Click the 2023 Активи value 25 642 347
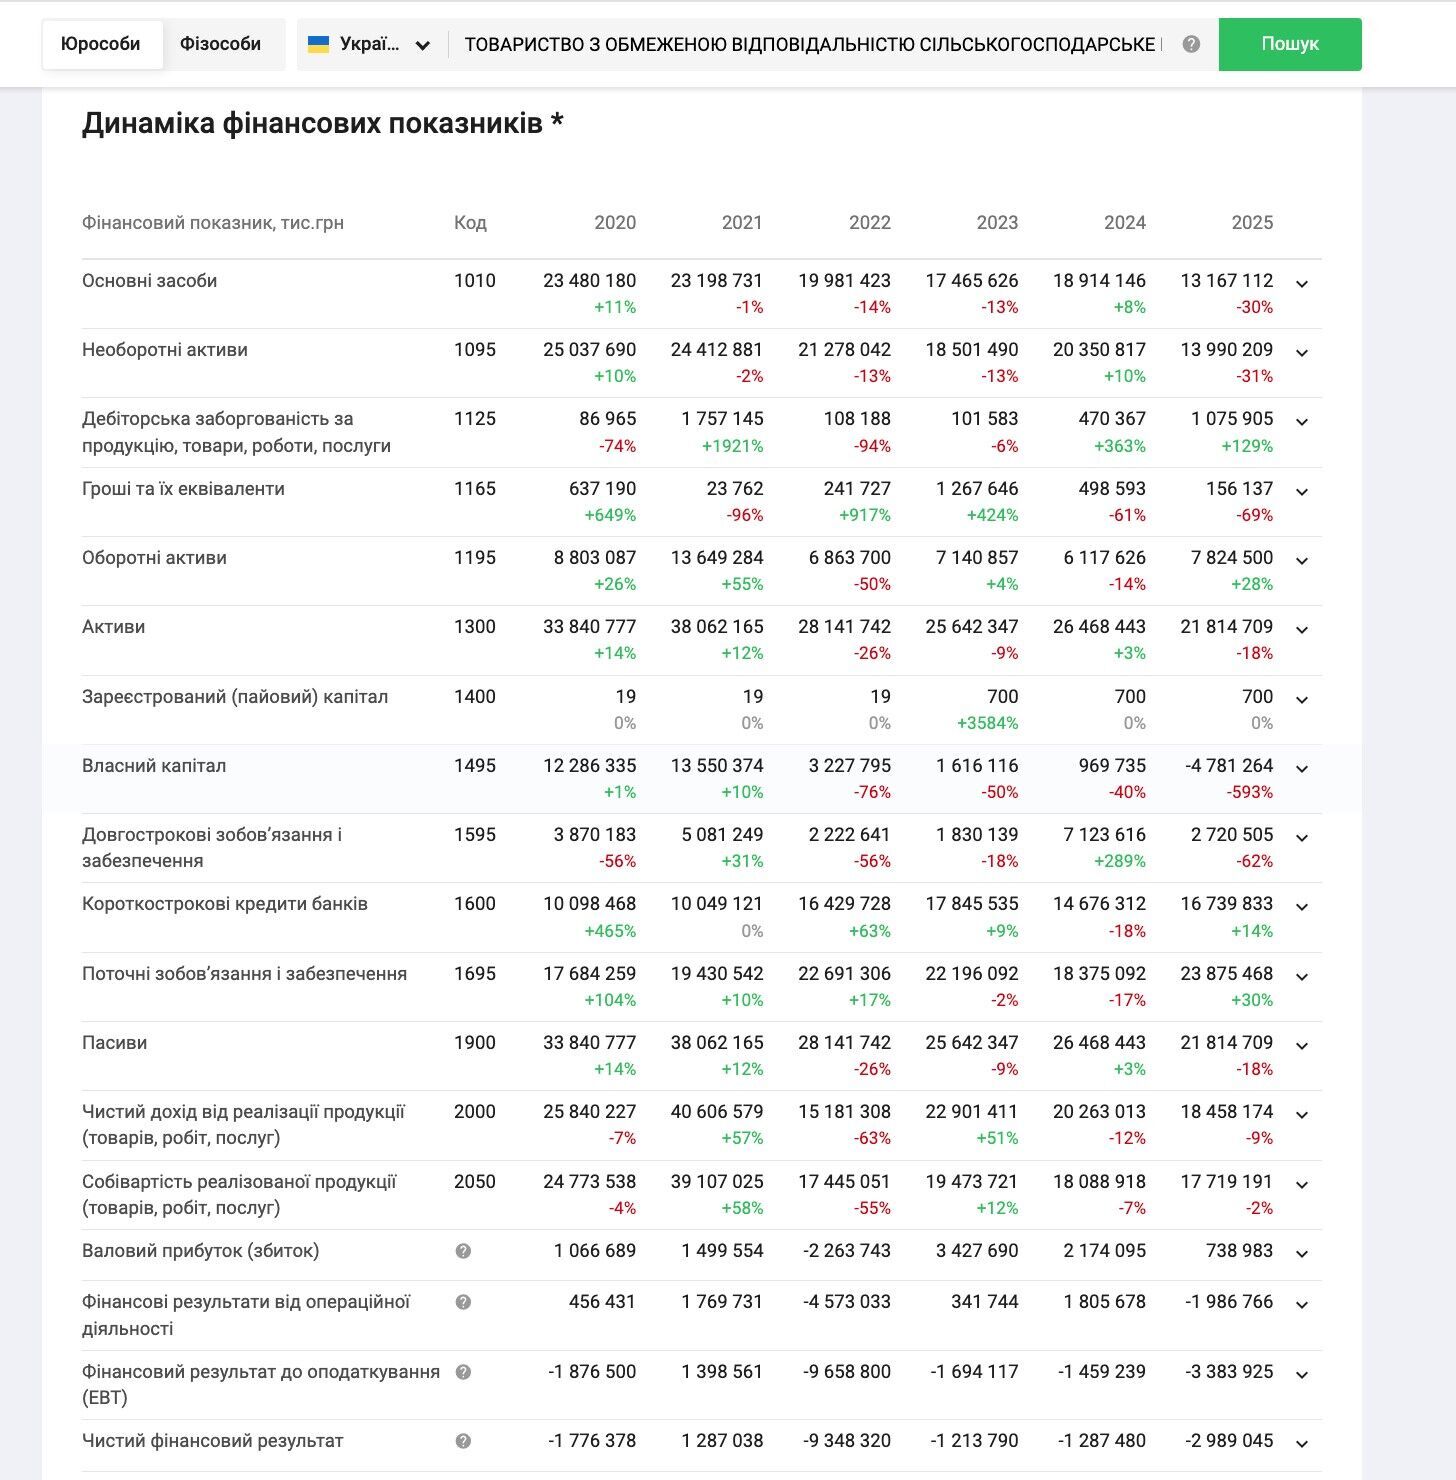Viewport: 1456px width, 1480px height. pos(972,627)
